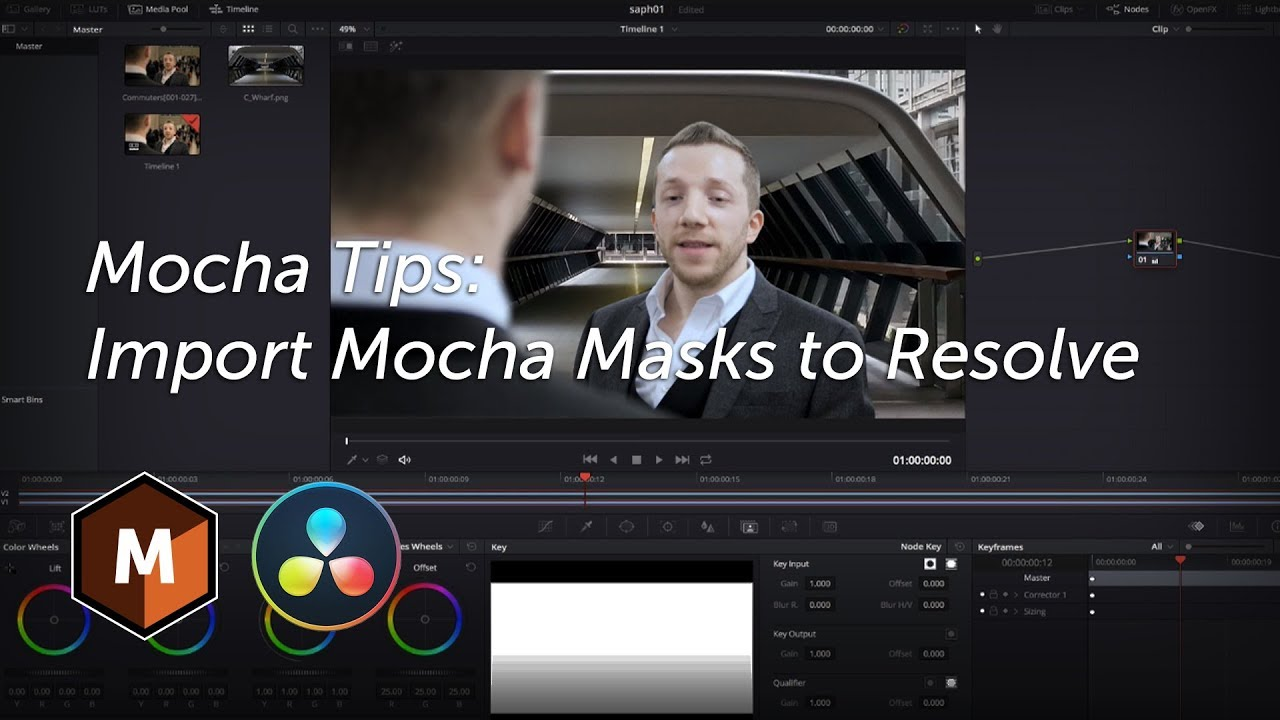Open viewer timecode 00:00:00:00 dropdown

(855, 29)
